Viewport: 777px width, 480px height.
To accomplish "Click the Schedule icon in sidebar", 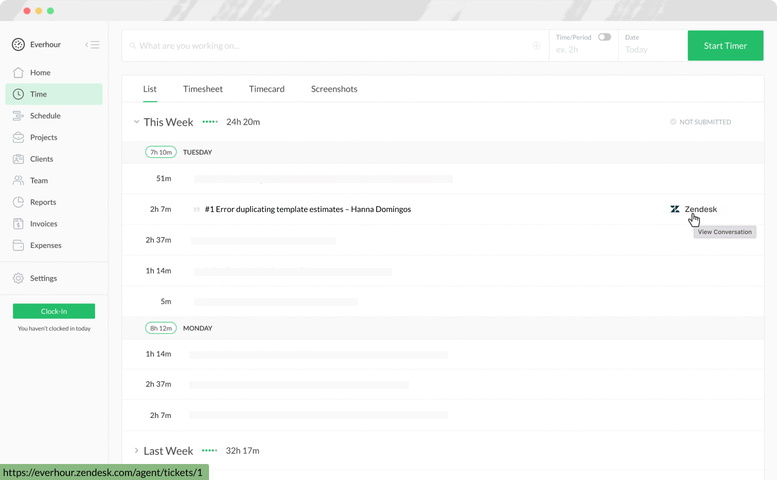I will 18,116.
